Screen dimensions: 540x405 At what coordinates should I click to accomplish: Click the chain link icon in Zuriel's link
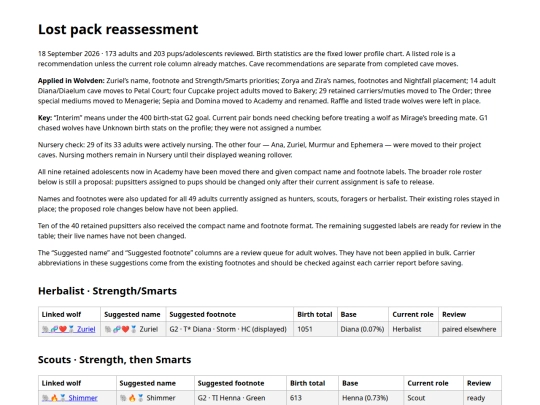point(54,329)
